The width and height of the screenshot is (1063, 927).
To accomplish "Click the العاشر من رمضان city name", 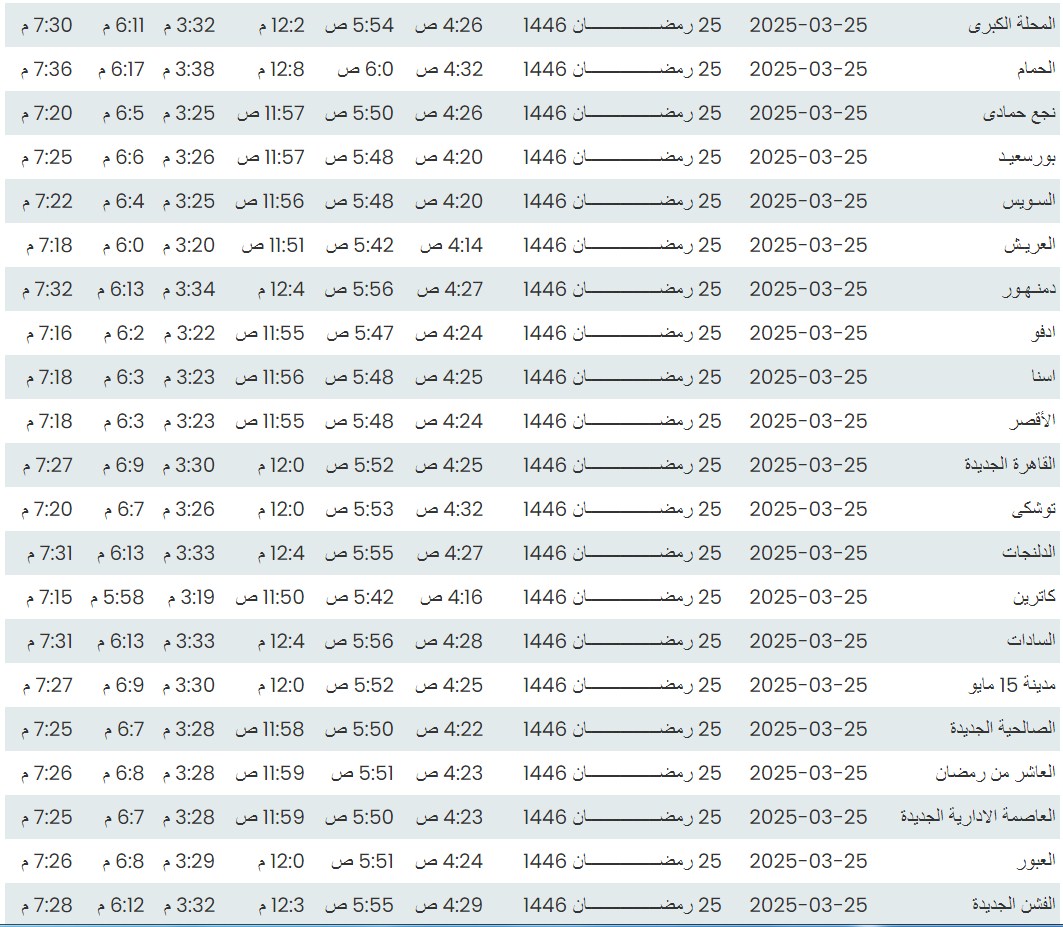I will (995, 774).
